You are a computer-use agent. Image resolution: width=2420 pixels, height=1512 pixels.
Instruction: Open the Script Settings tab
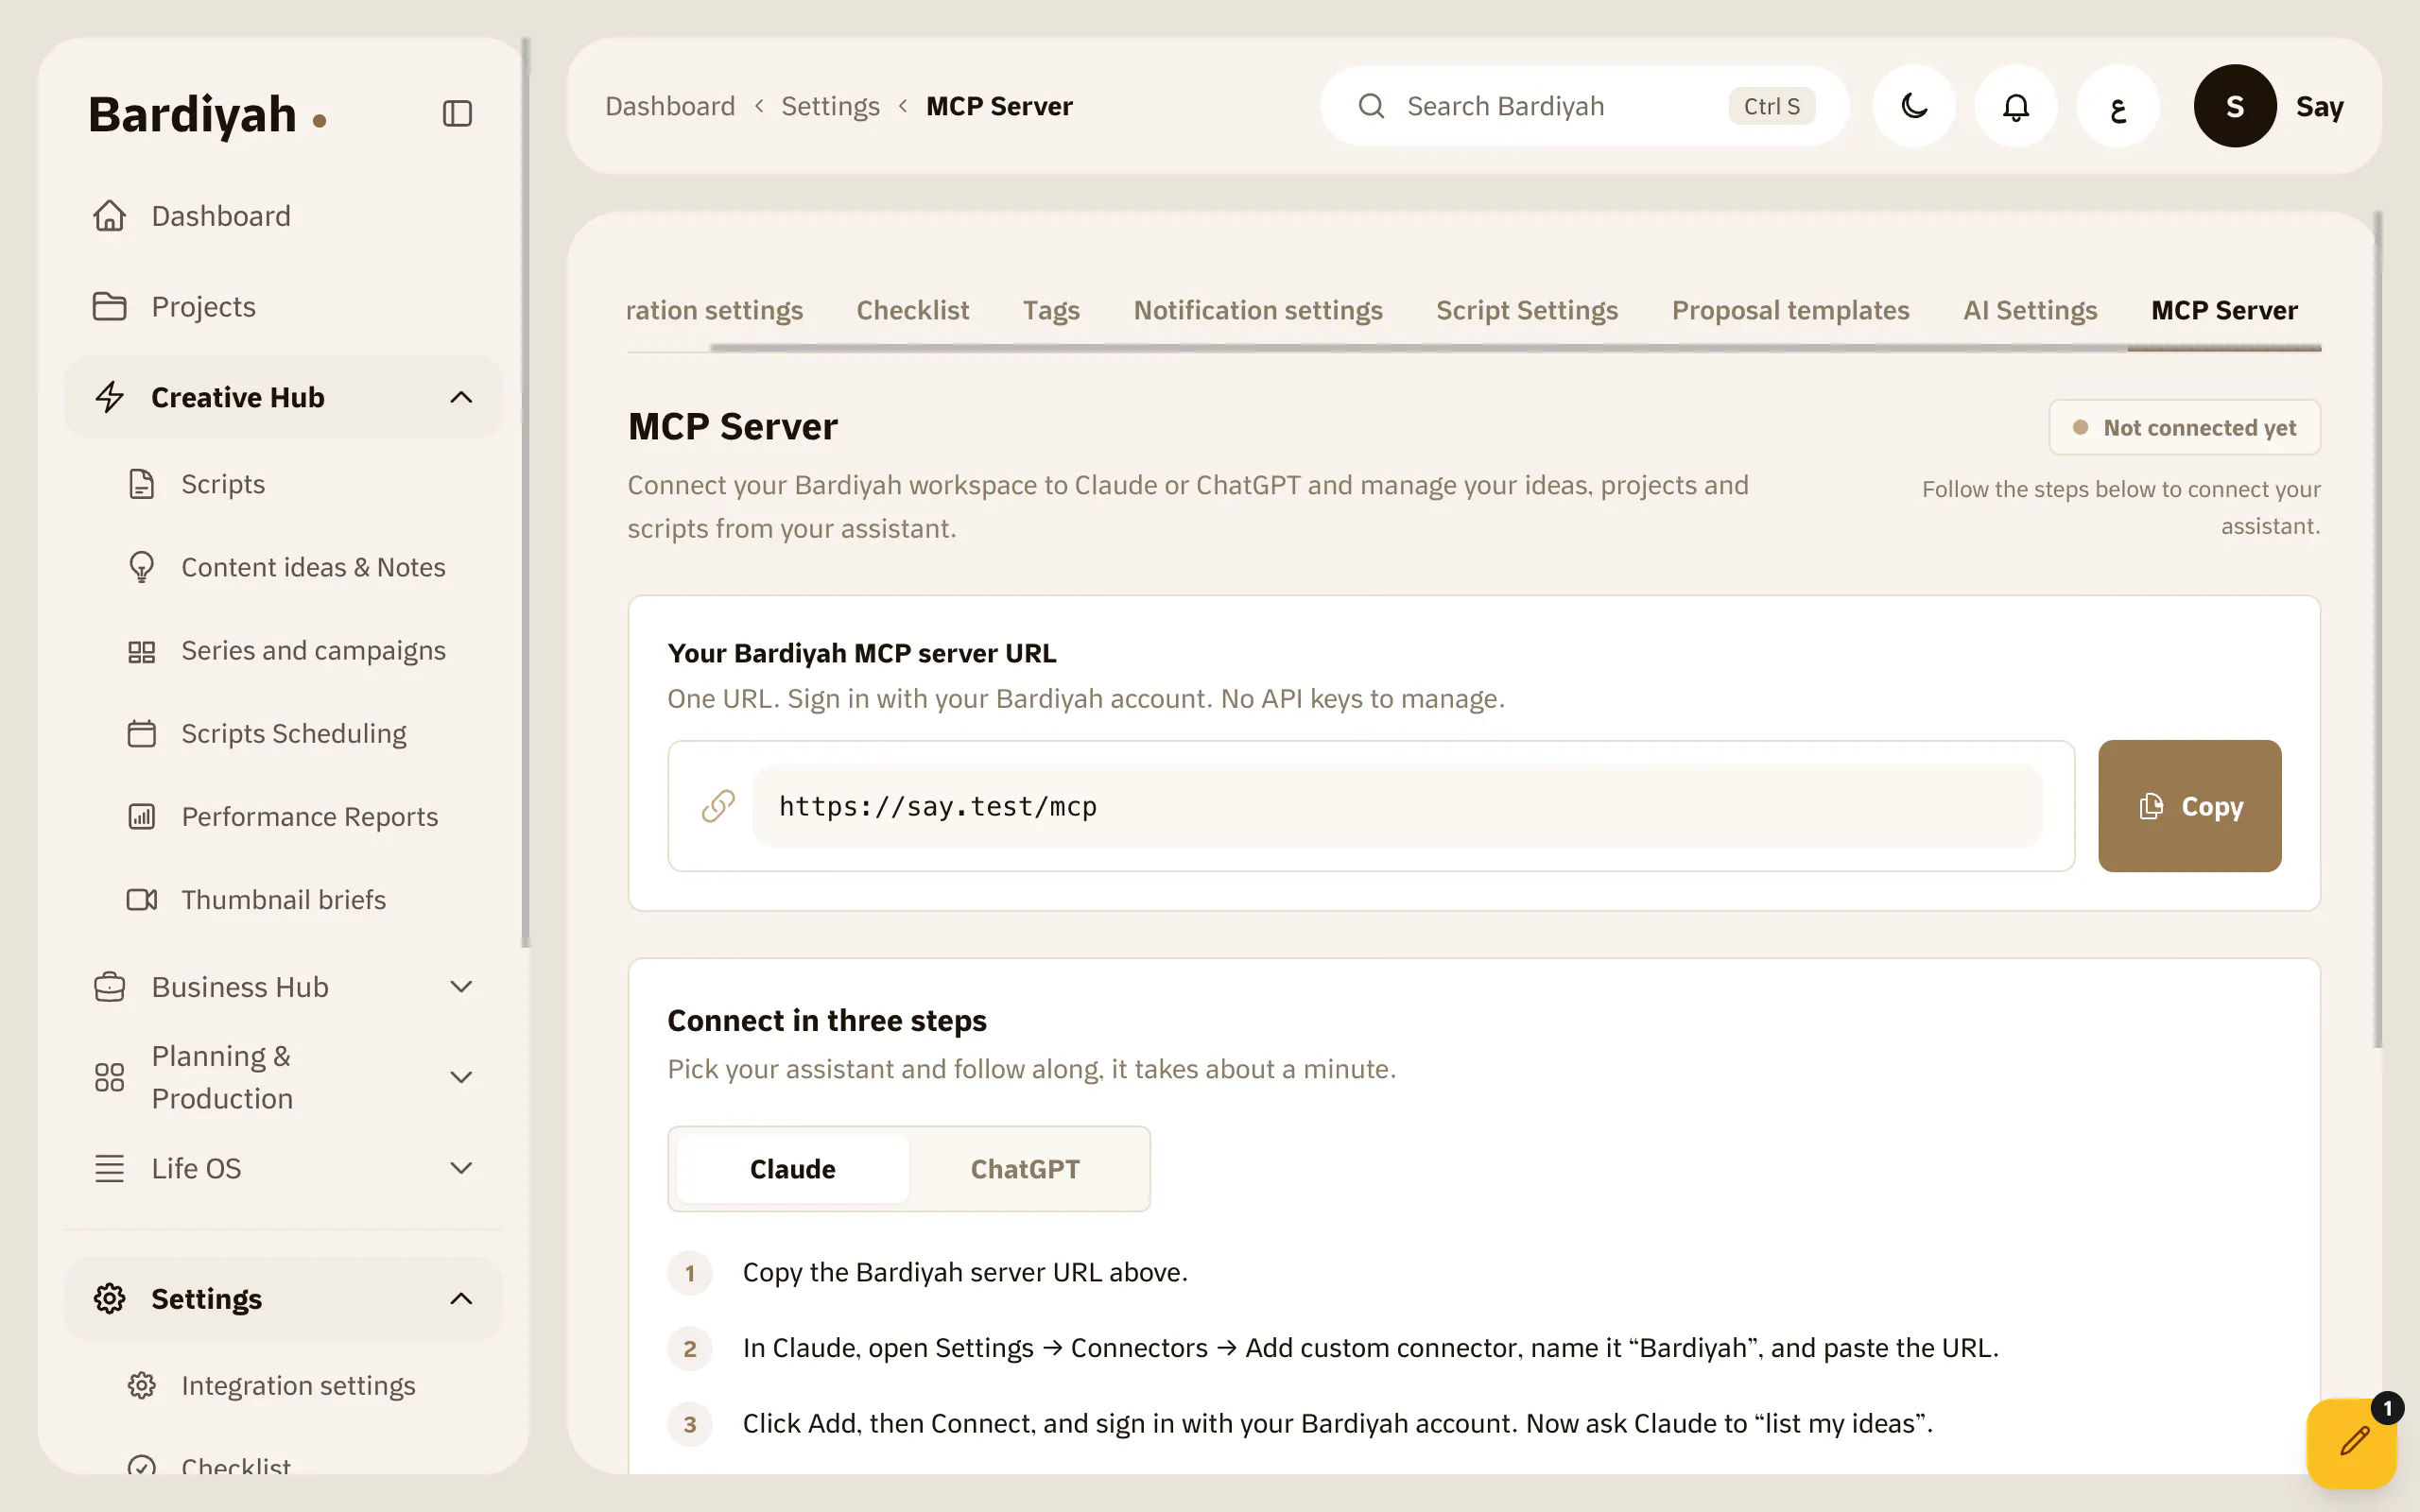click(1527, 310)
